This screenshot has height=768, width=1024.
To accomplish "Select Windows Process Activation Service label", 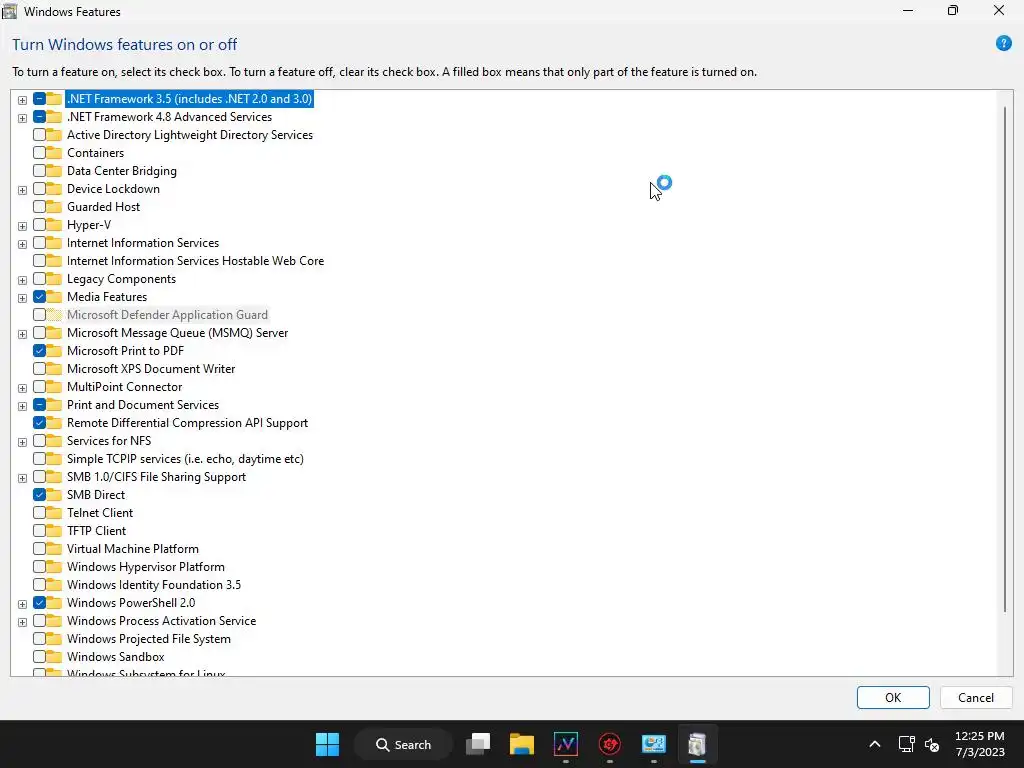I will [x=161, y=621].
